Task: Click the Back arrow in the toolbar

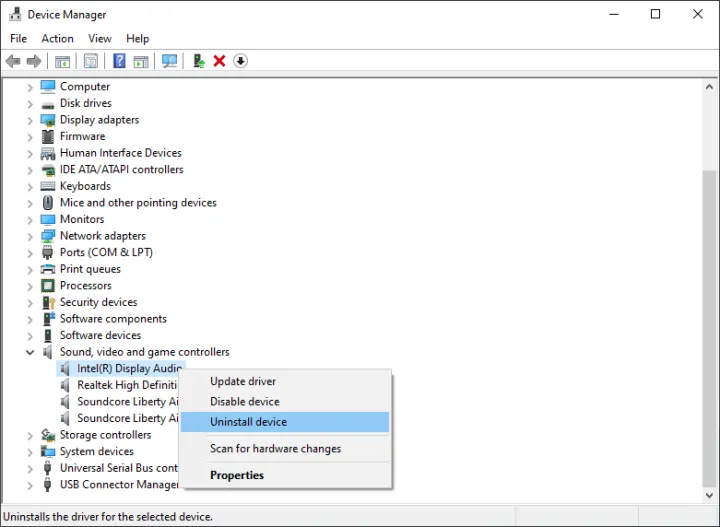Action: click(x=13, y=61)
